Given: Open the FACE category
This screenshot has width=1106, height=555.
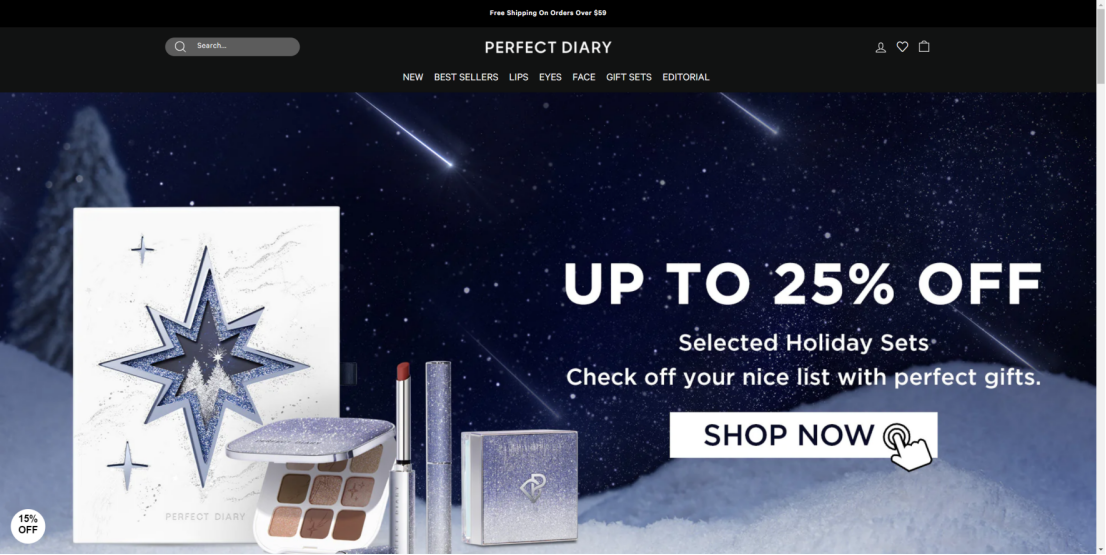Looking at the screenshot, I should 583,77.
